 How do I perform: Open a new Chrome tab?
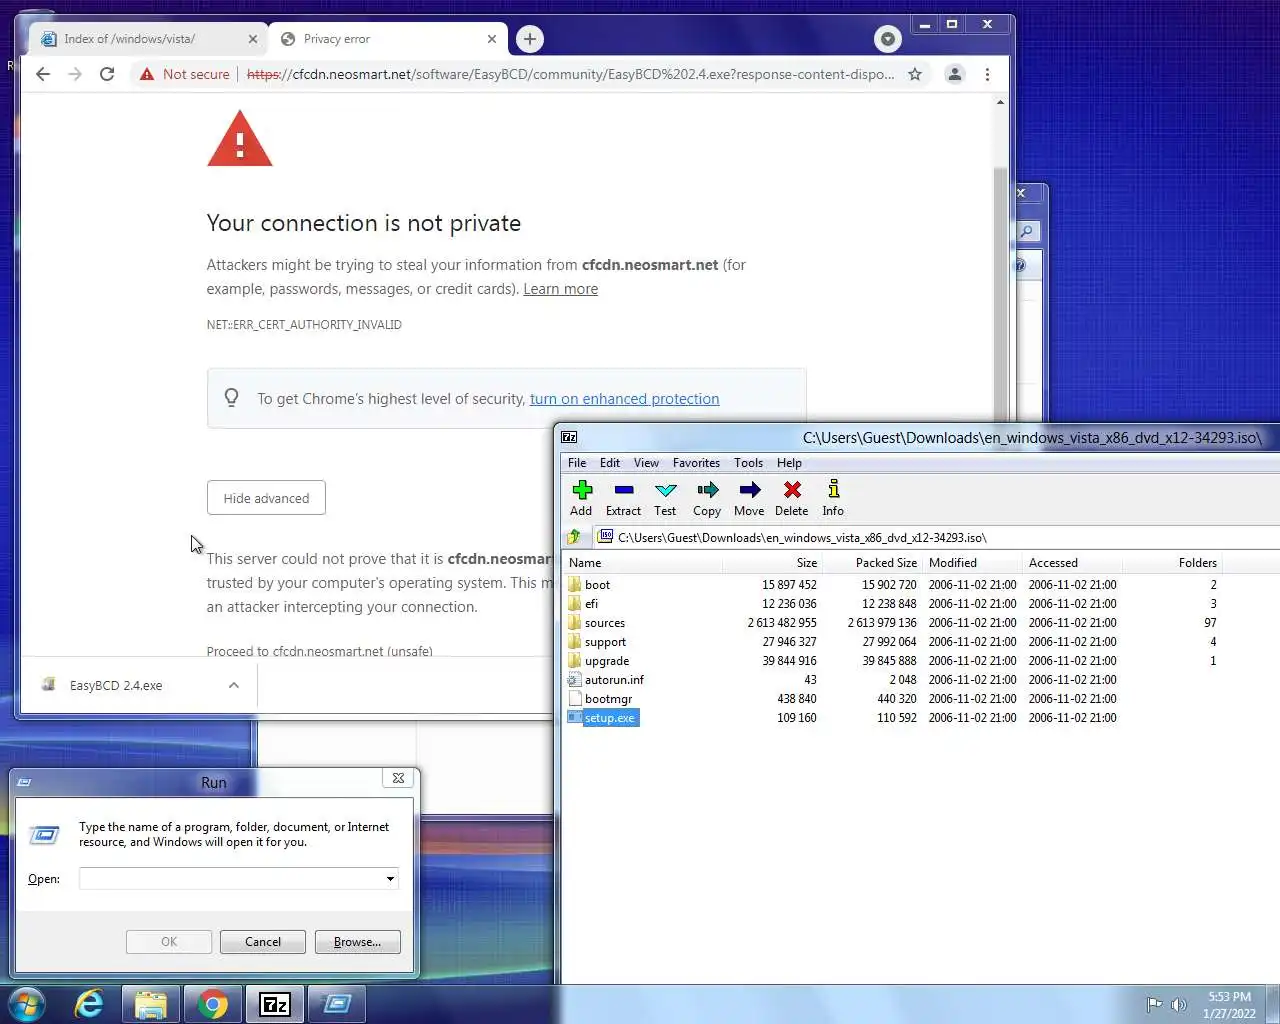(530, 39)
